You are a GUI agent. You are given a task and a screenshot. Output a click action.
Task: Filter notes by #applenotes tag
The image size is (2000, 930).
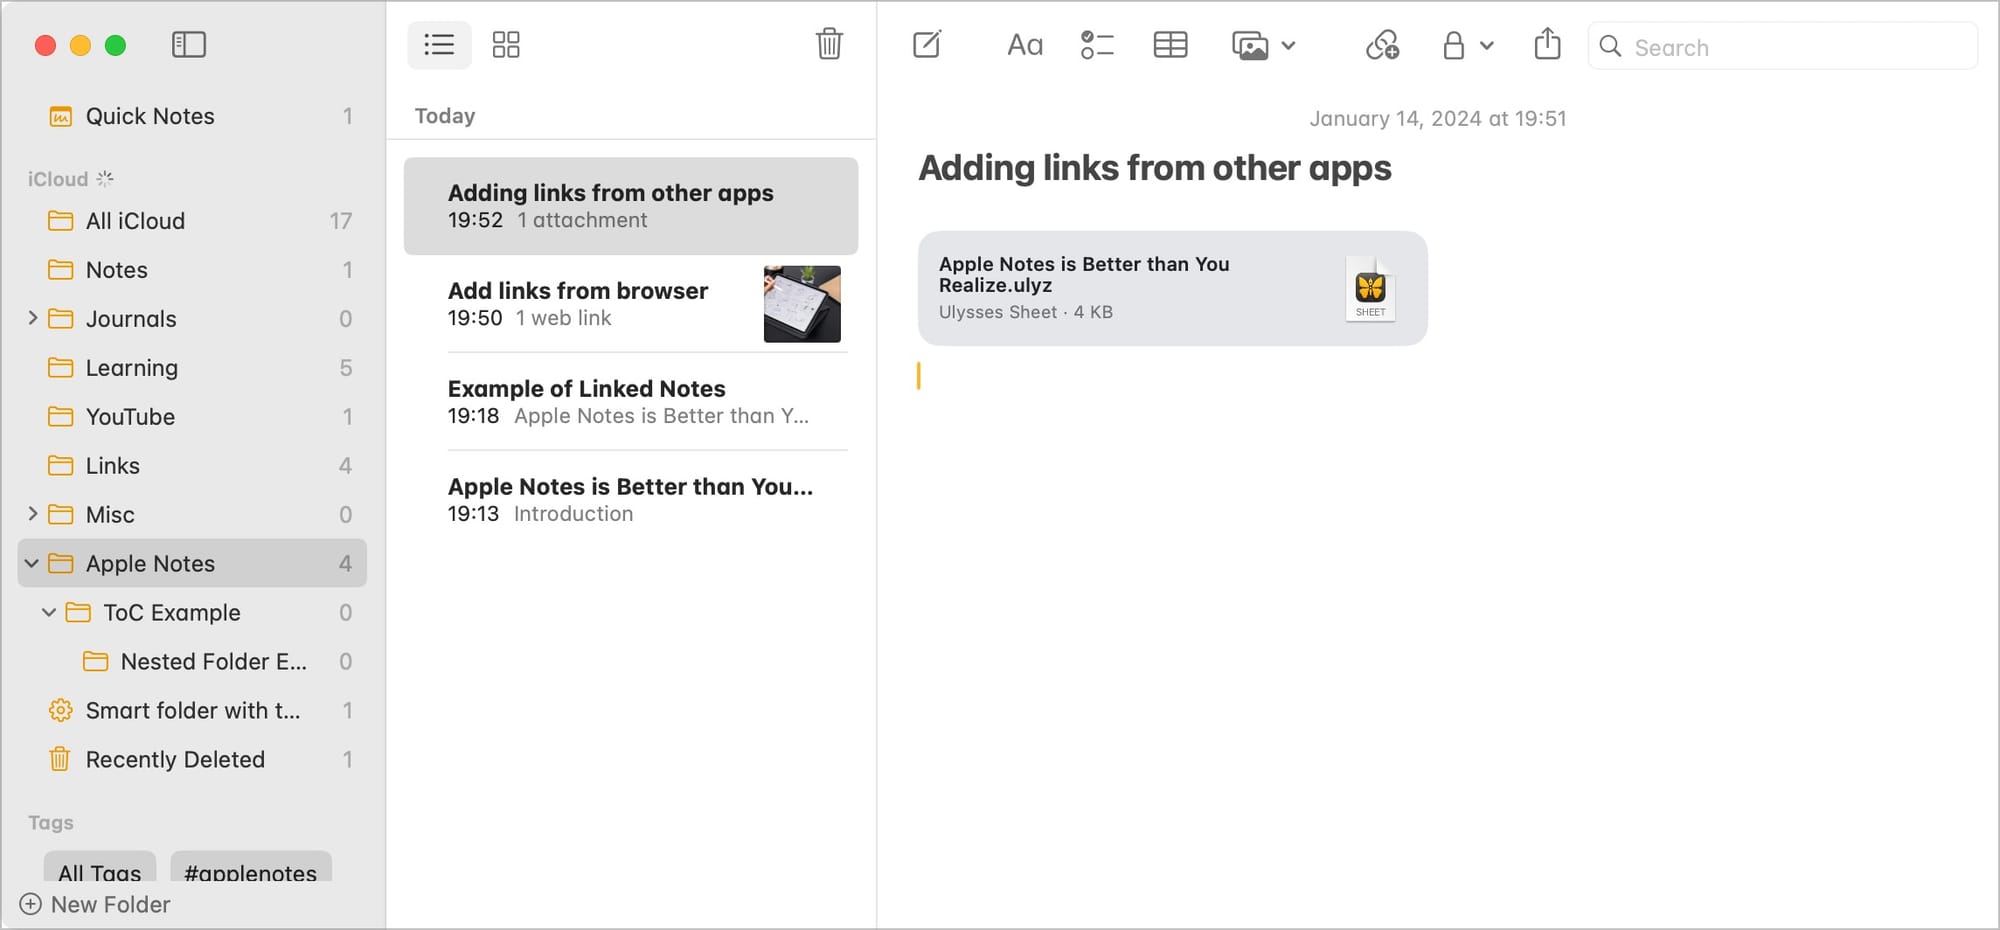click(x=250, y=870)
